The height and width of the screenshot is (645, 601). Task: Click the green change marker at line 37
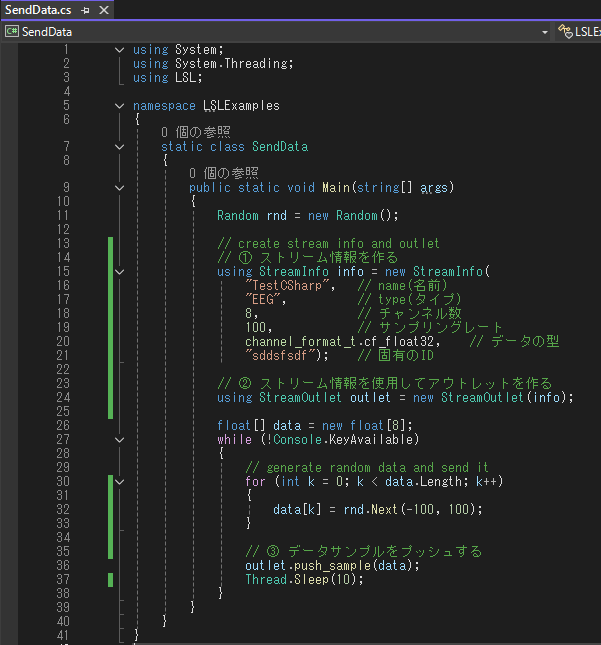110,580
